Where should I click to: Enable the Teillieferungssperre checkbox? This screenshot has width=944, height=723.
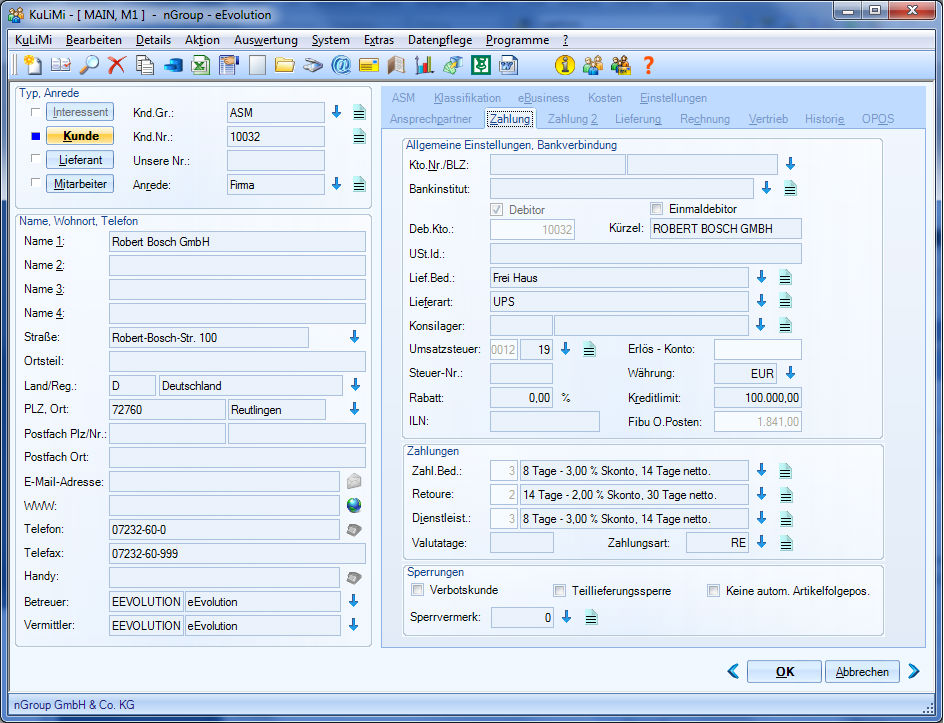pyautogui.click(x=559, y=591)
